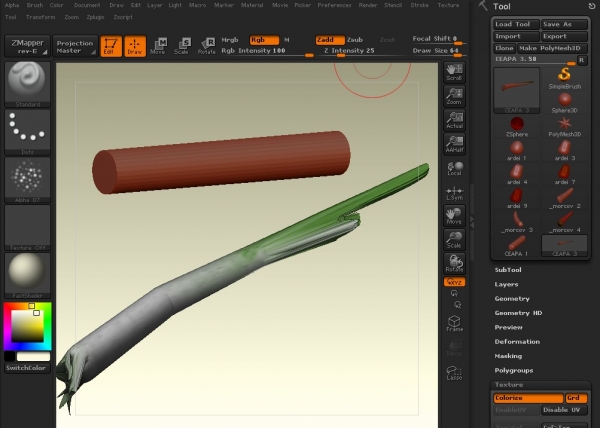This screenshot has width=600, height=428.
Task: Select the _morcov 2 tool
Action: coord(564,199)
